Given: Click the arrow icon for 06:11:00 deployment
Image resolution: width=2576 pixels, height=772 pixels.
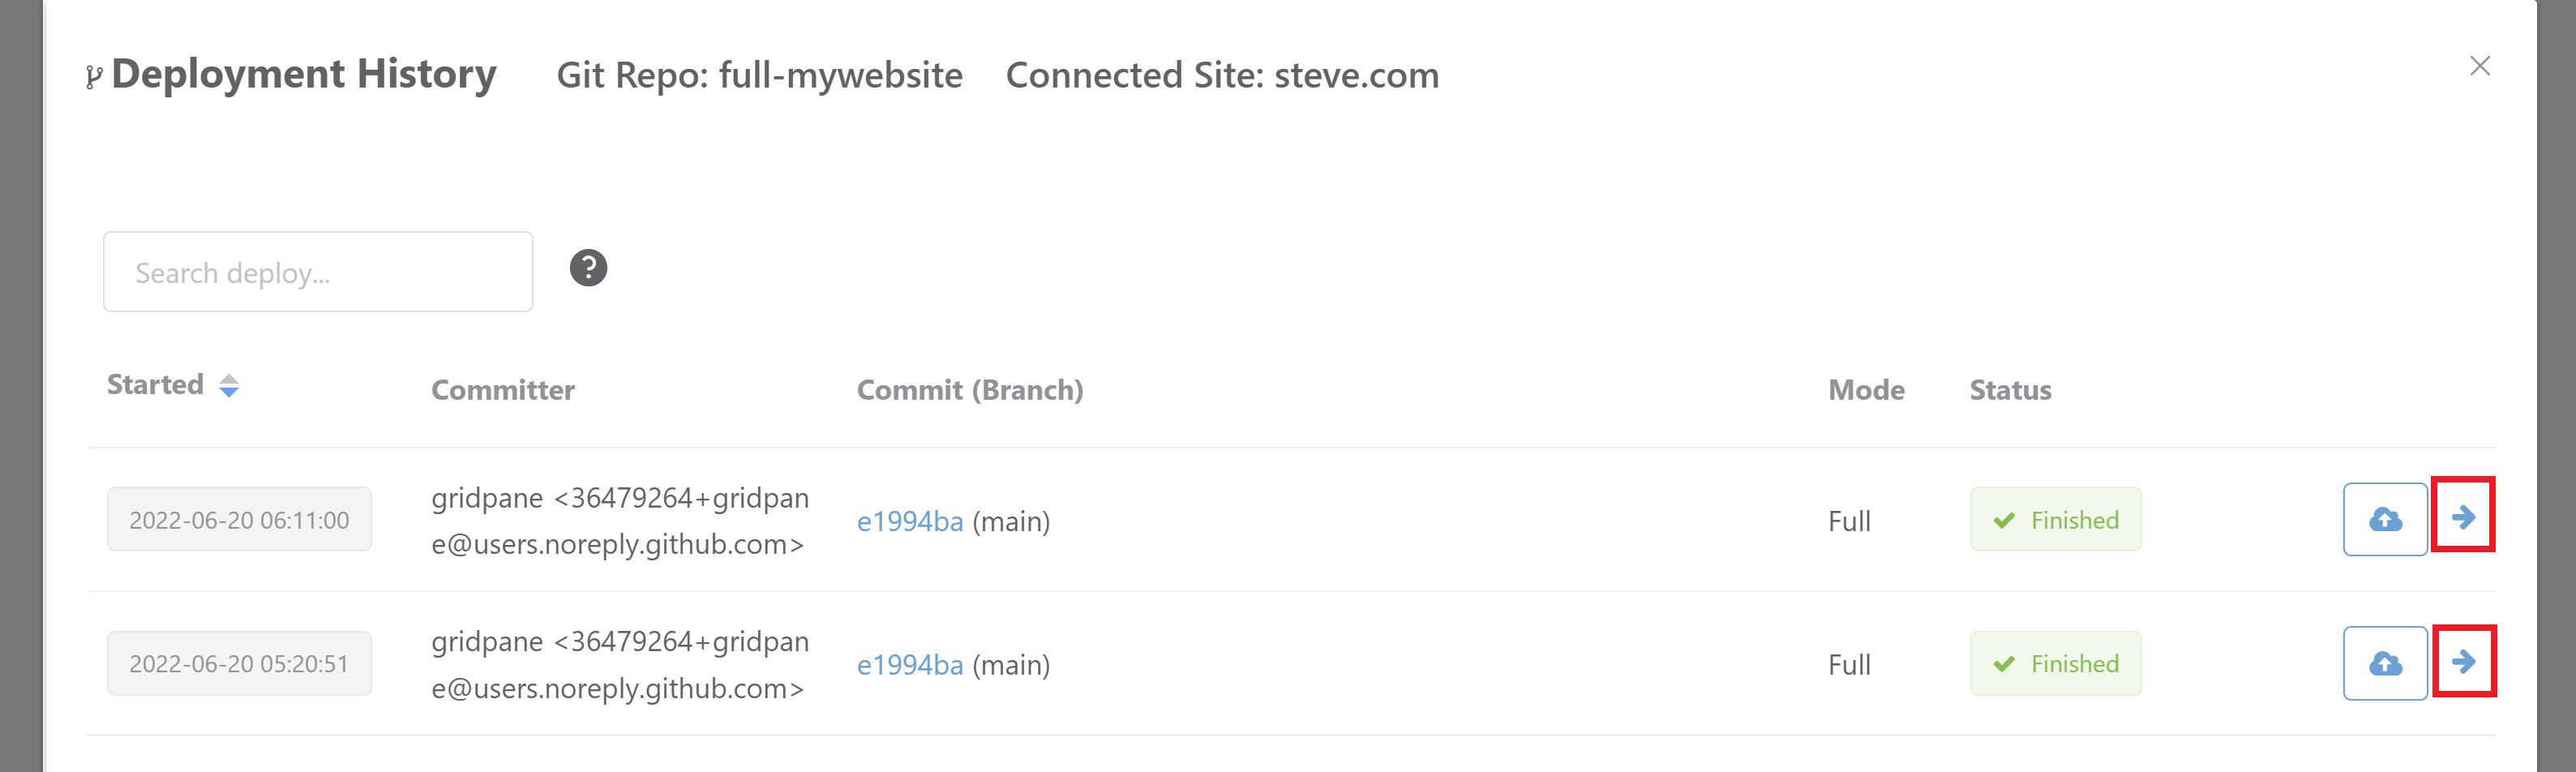Looking at the screenshot, I should pos(2463,517).
